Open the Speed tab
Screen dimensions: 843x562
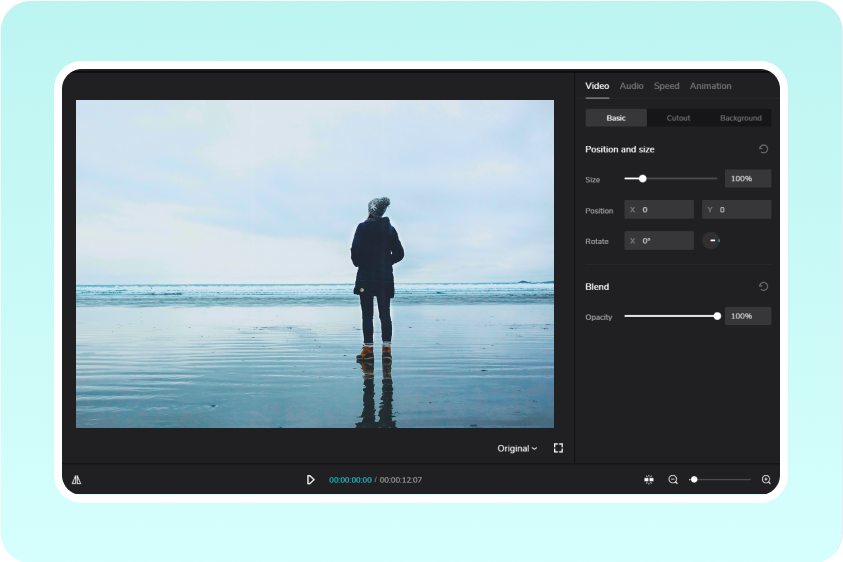[666, 86]
